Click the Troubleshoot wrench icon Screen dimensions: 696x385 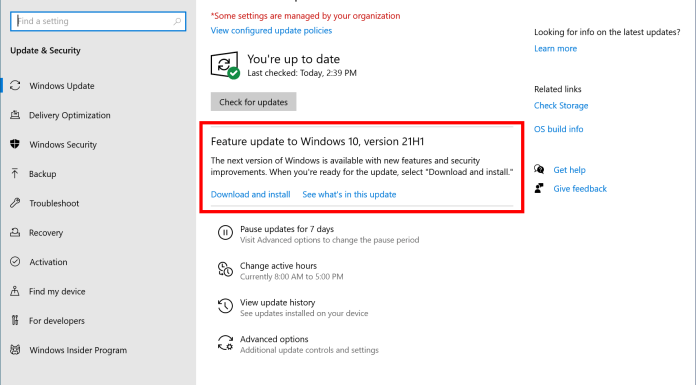(15, 203)
